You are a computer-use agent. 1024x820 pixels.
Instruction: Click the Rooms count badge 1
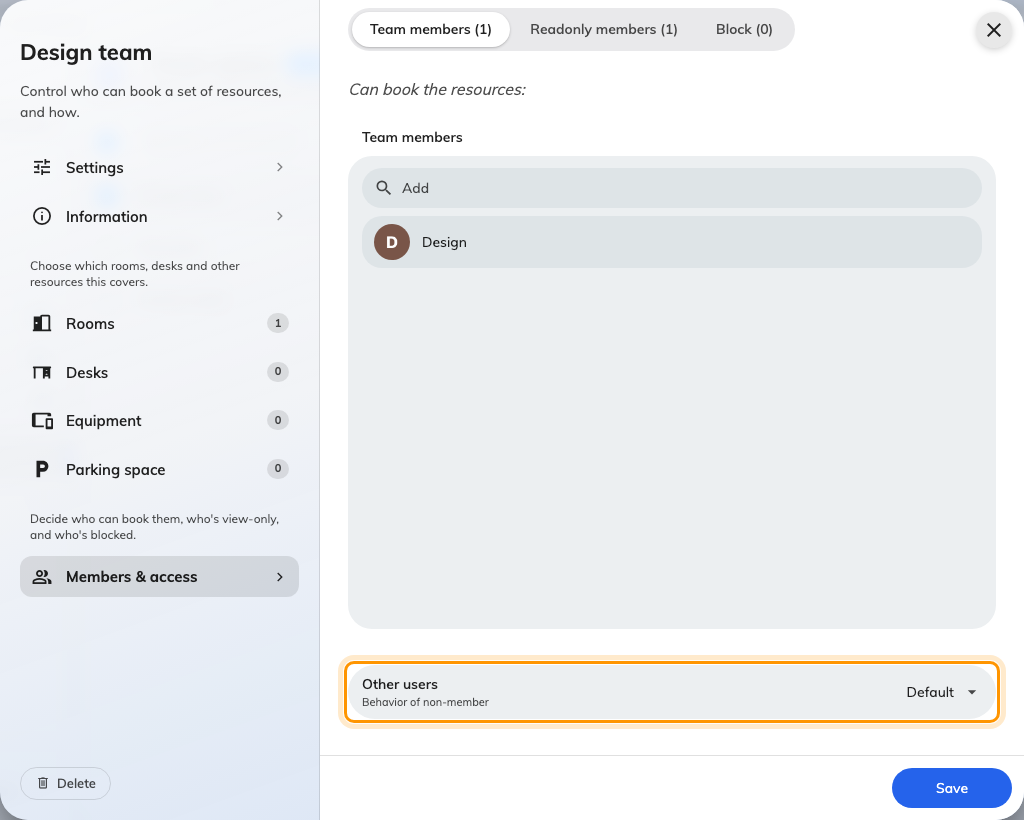pos(278,323)
